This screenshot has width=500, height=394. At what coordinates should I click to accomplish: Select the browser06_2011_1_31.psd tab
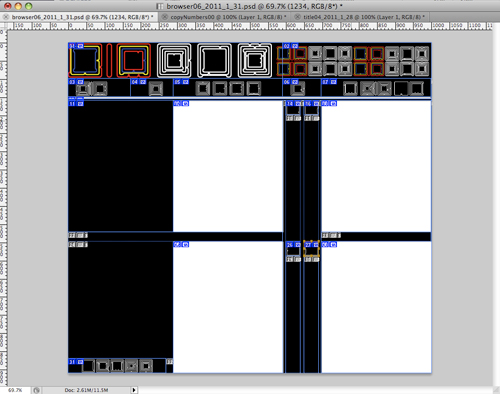pos(80,17)
